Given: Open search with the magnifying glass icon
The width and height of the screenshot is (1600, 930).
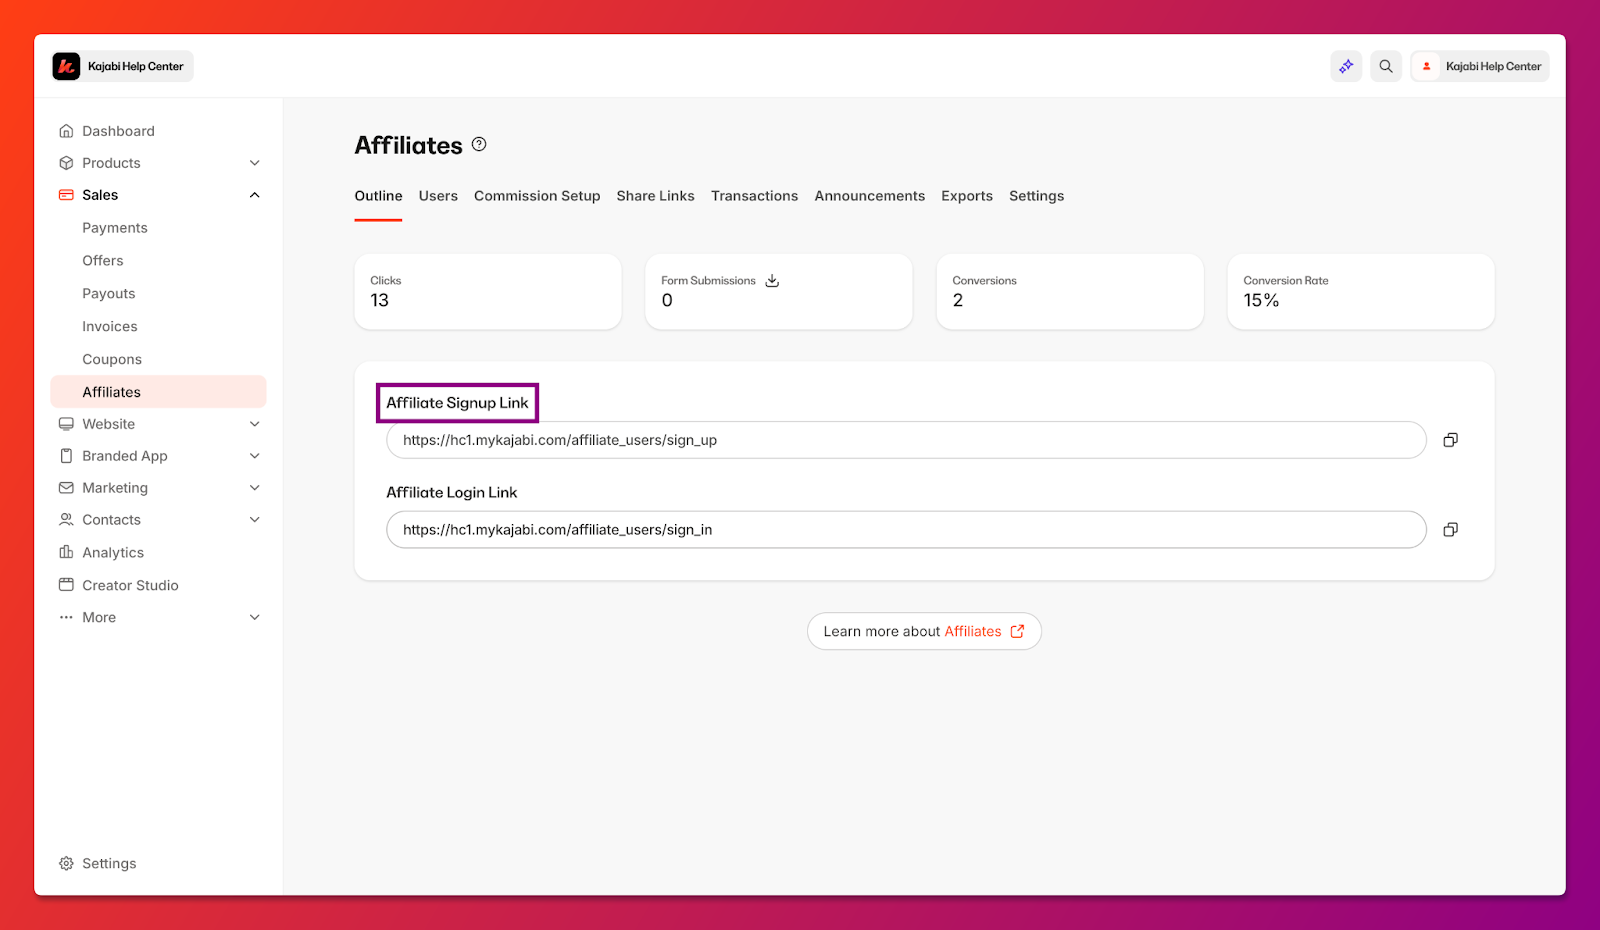Looking at the screenshot, I should pos(1386,66).
